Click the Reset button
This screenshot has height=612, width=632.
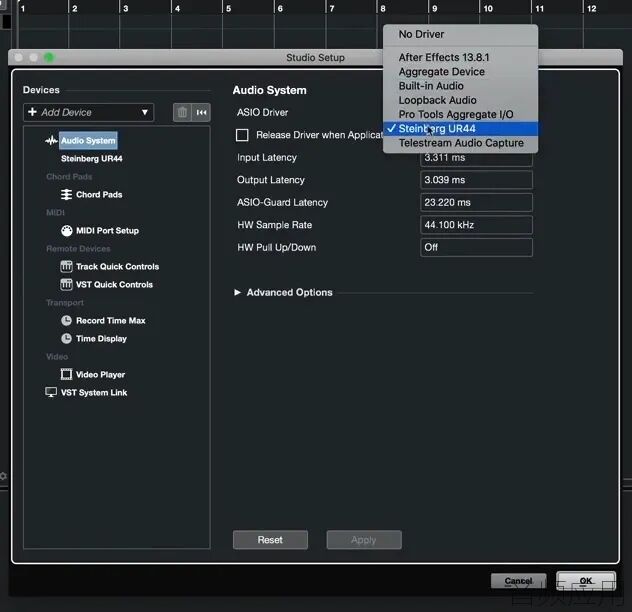[270, 540]
